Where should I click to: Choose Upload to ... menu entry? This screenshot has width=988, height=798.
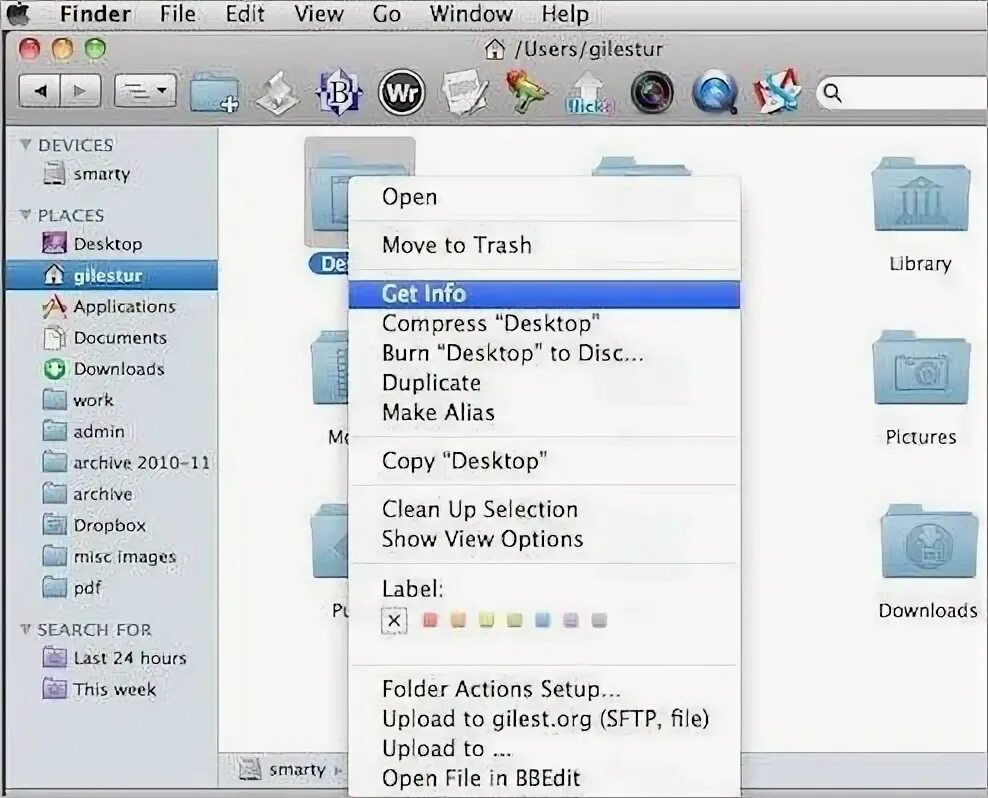tap(544, 748)
